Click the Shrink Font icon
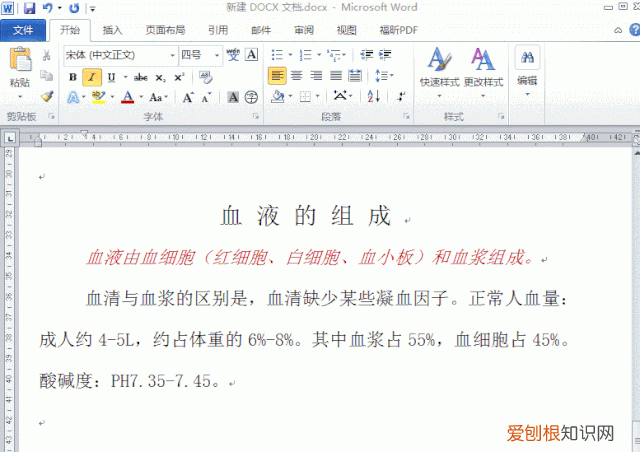Image resolution: width=640 pixels, height=452 pixels. click(x=207, y=97)
